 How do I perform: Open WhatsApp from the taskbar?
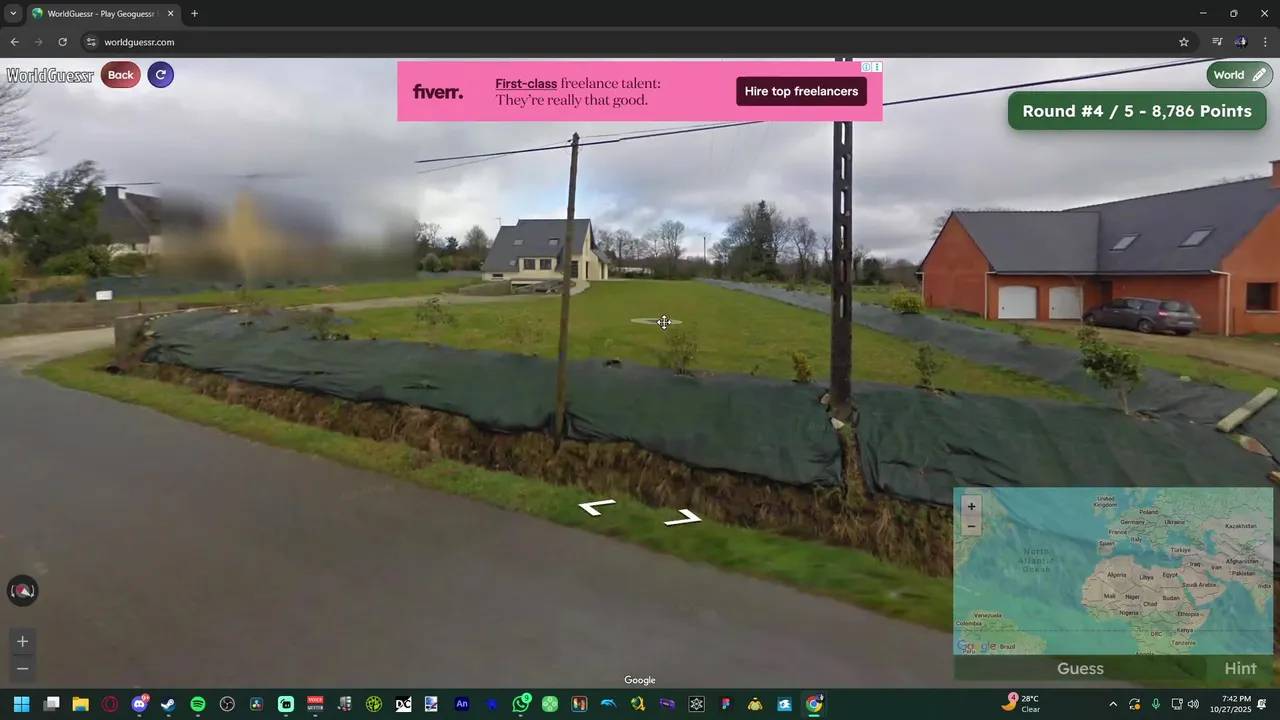(521, 704)
